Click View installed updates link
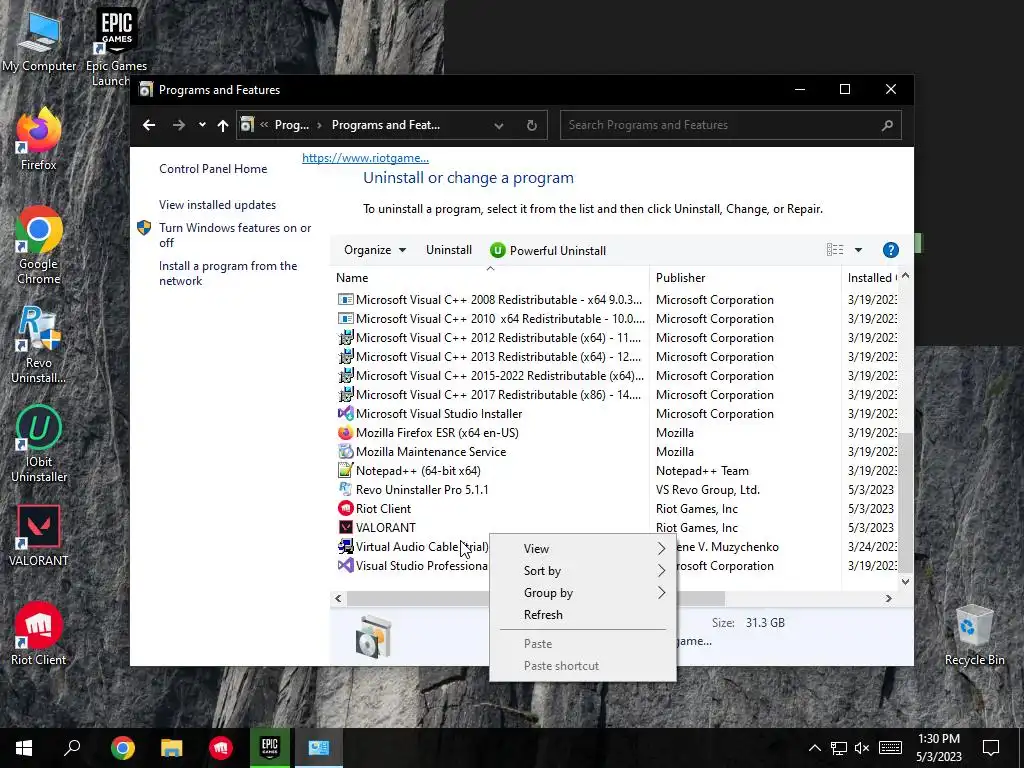This screenshot has height=768, width=1024. pyautogui.click(x=217, y=204)
